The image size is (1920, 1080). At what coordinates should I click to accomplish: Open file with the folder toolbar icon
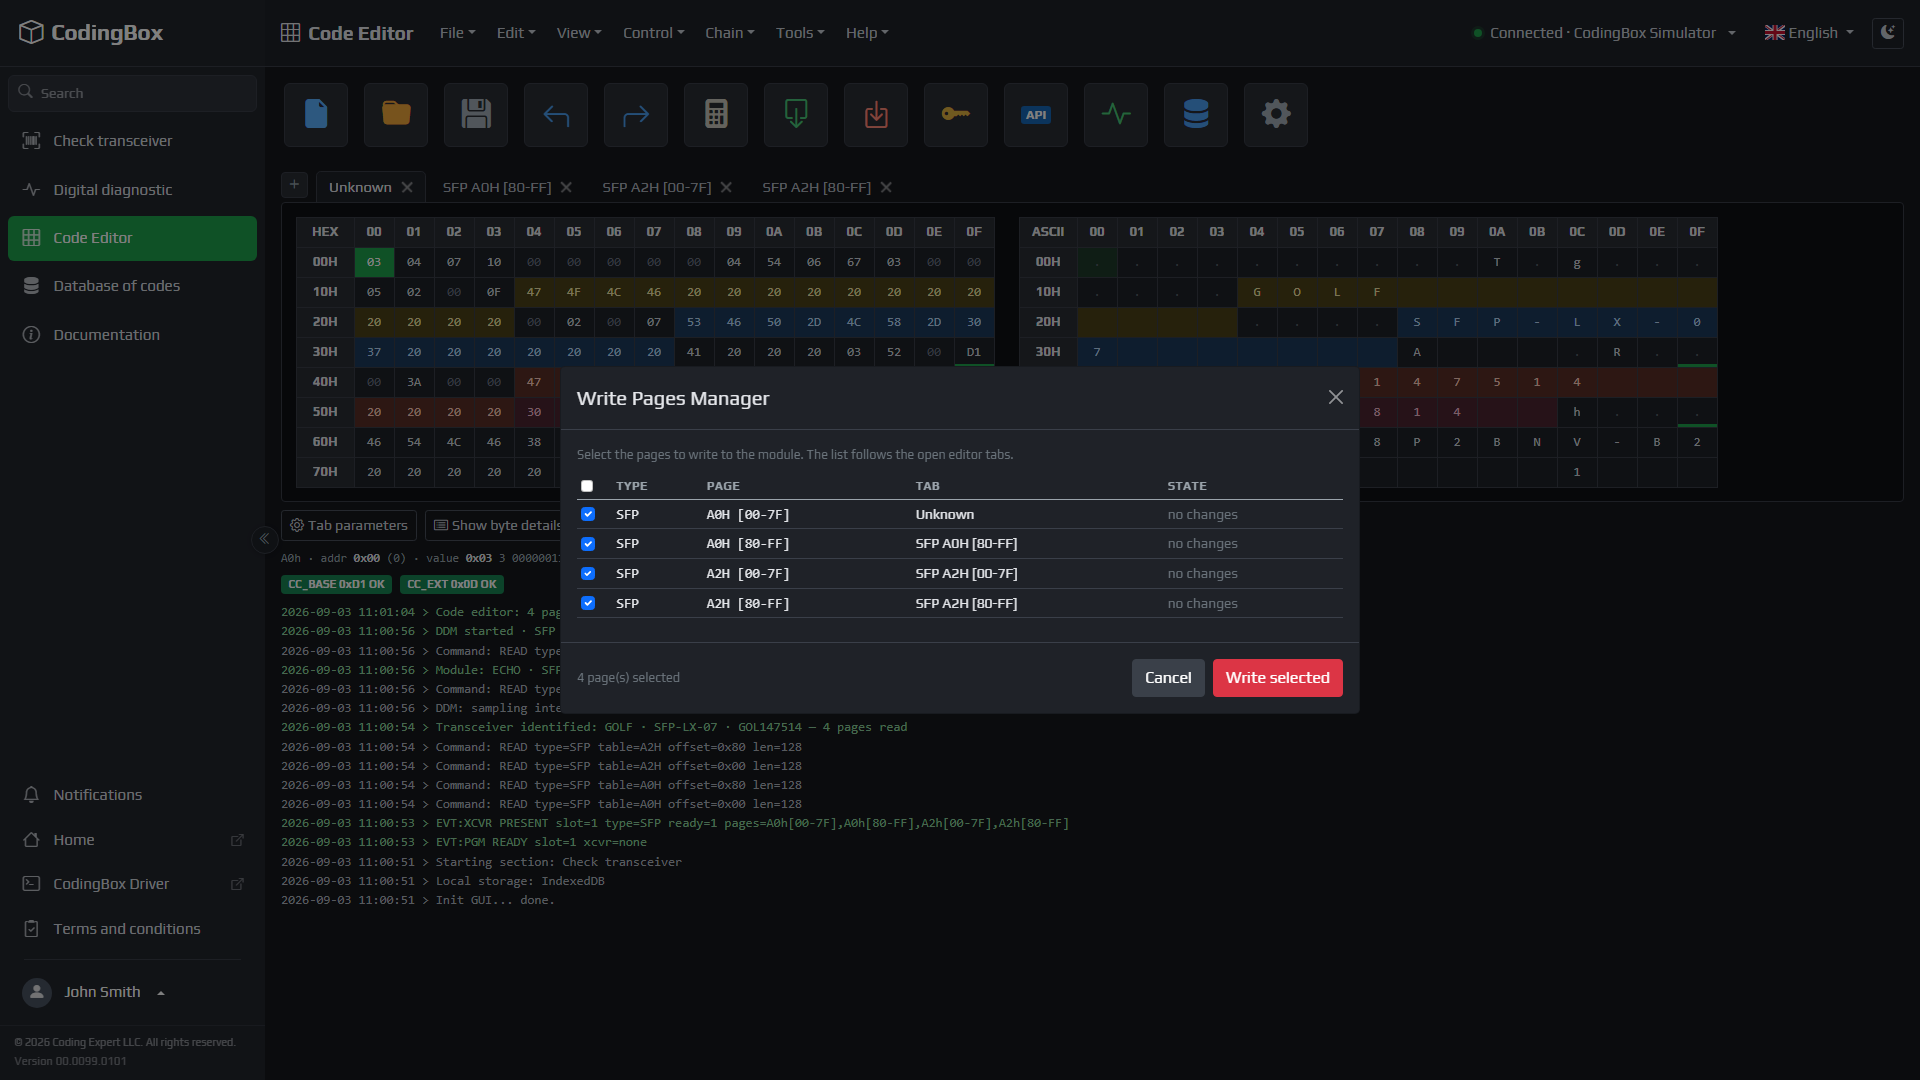396,114
